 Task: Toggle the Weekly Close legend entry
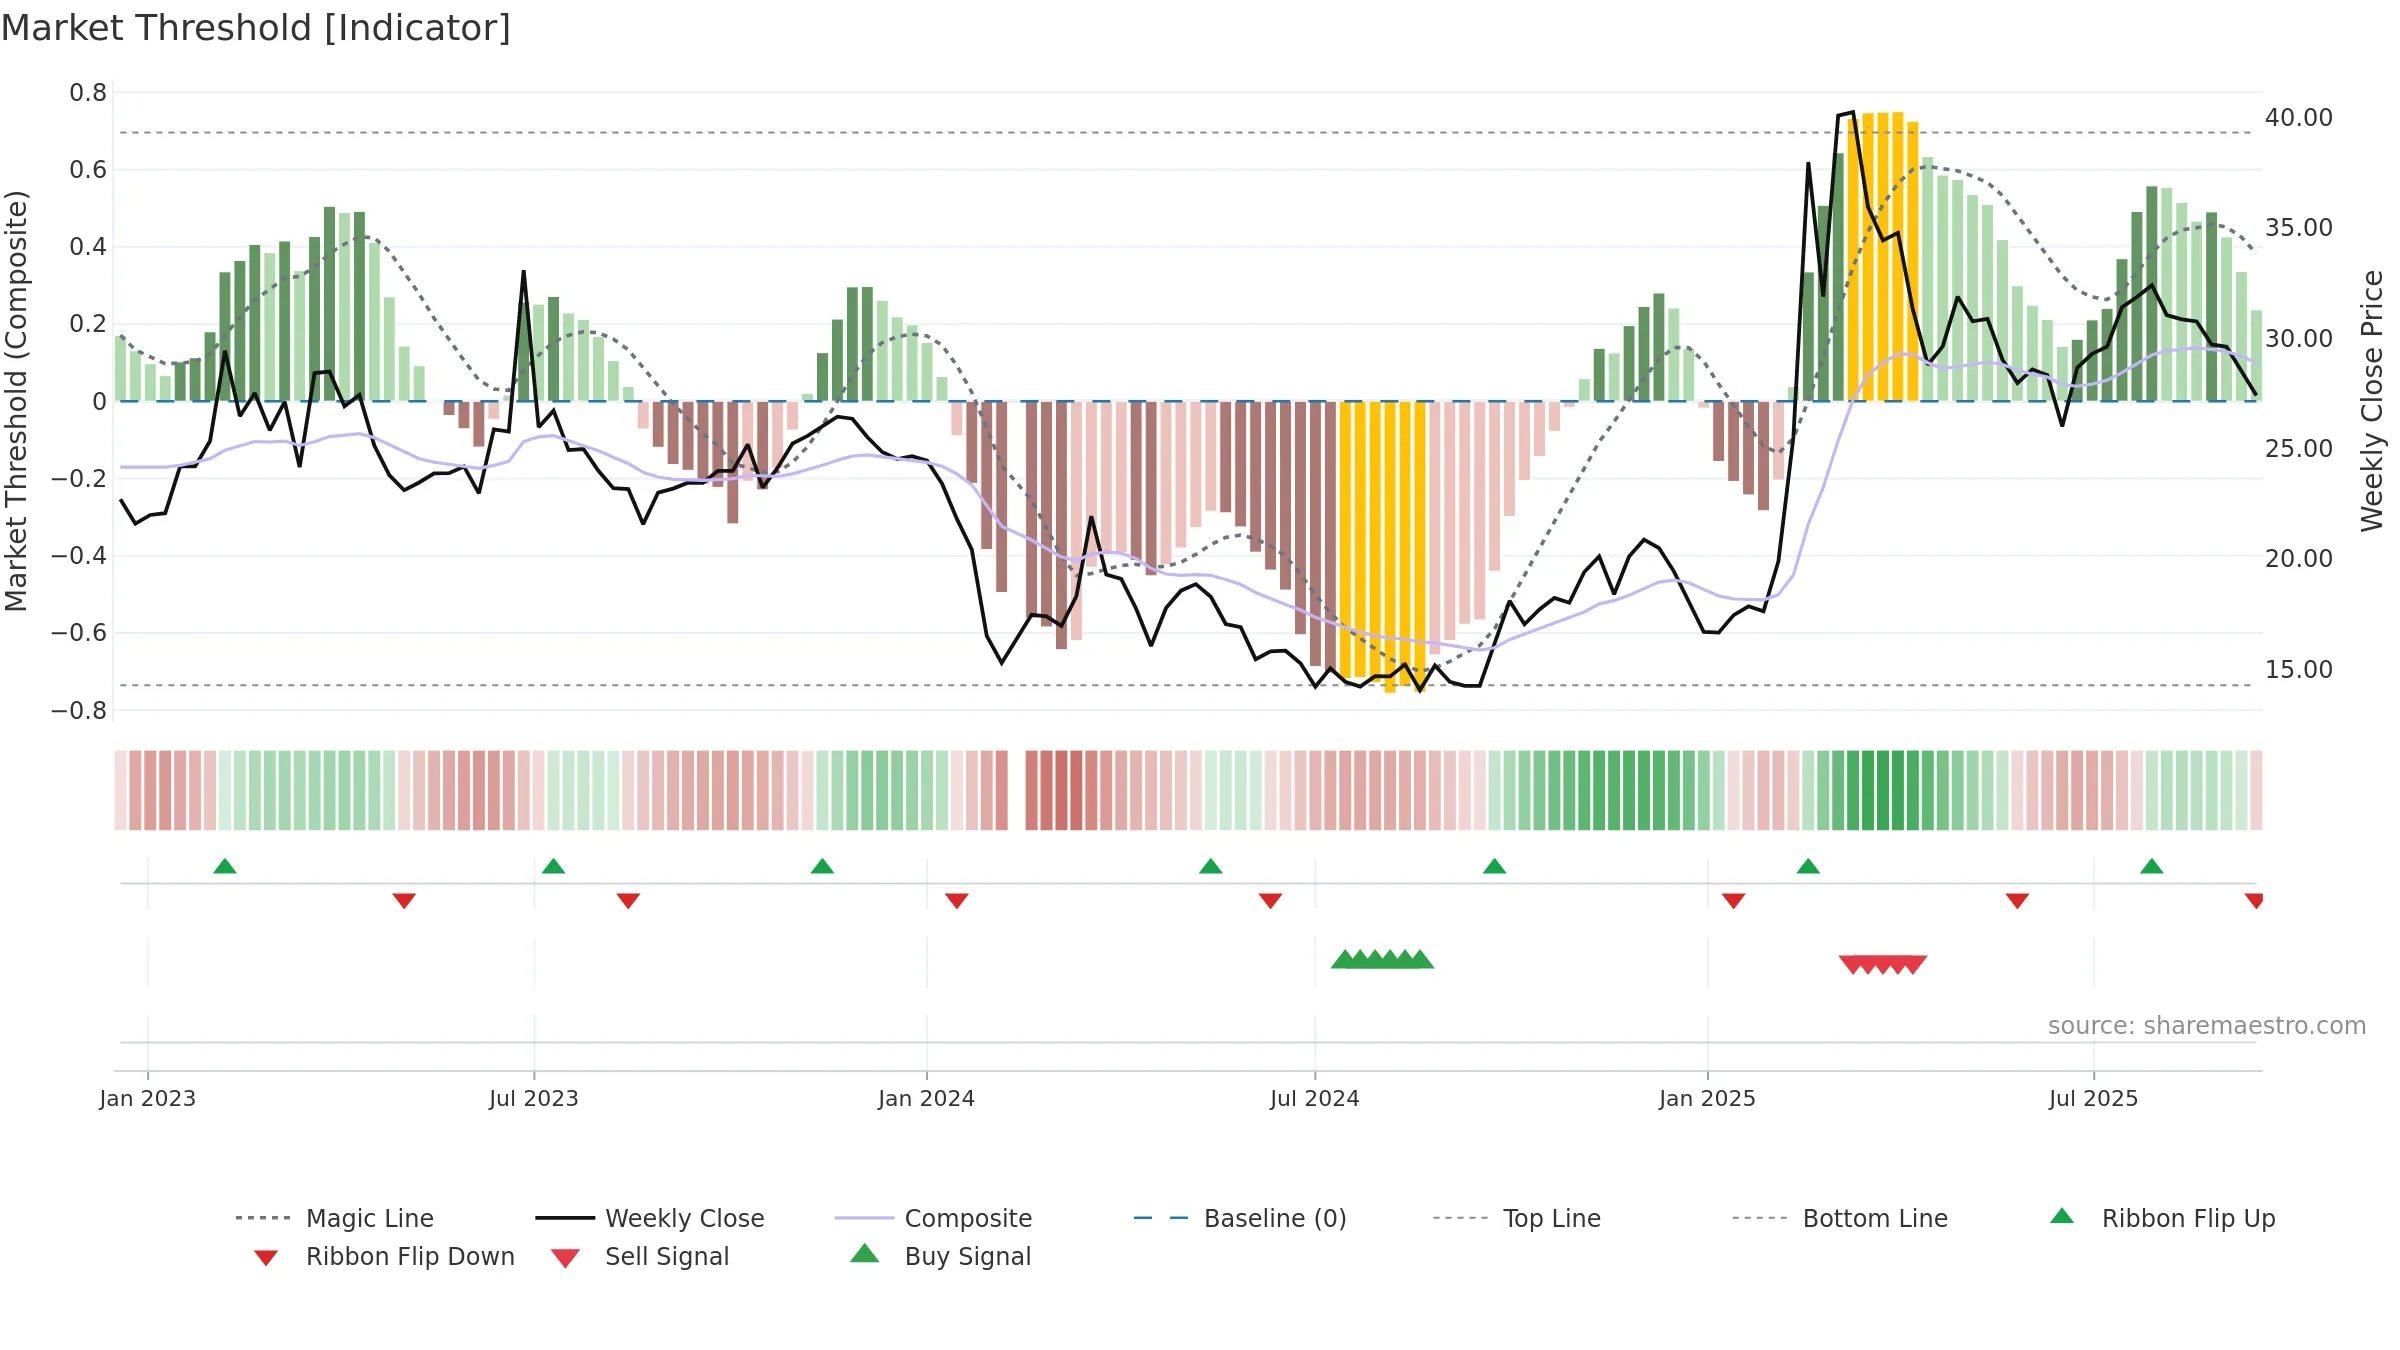(x=650, y=1218)
